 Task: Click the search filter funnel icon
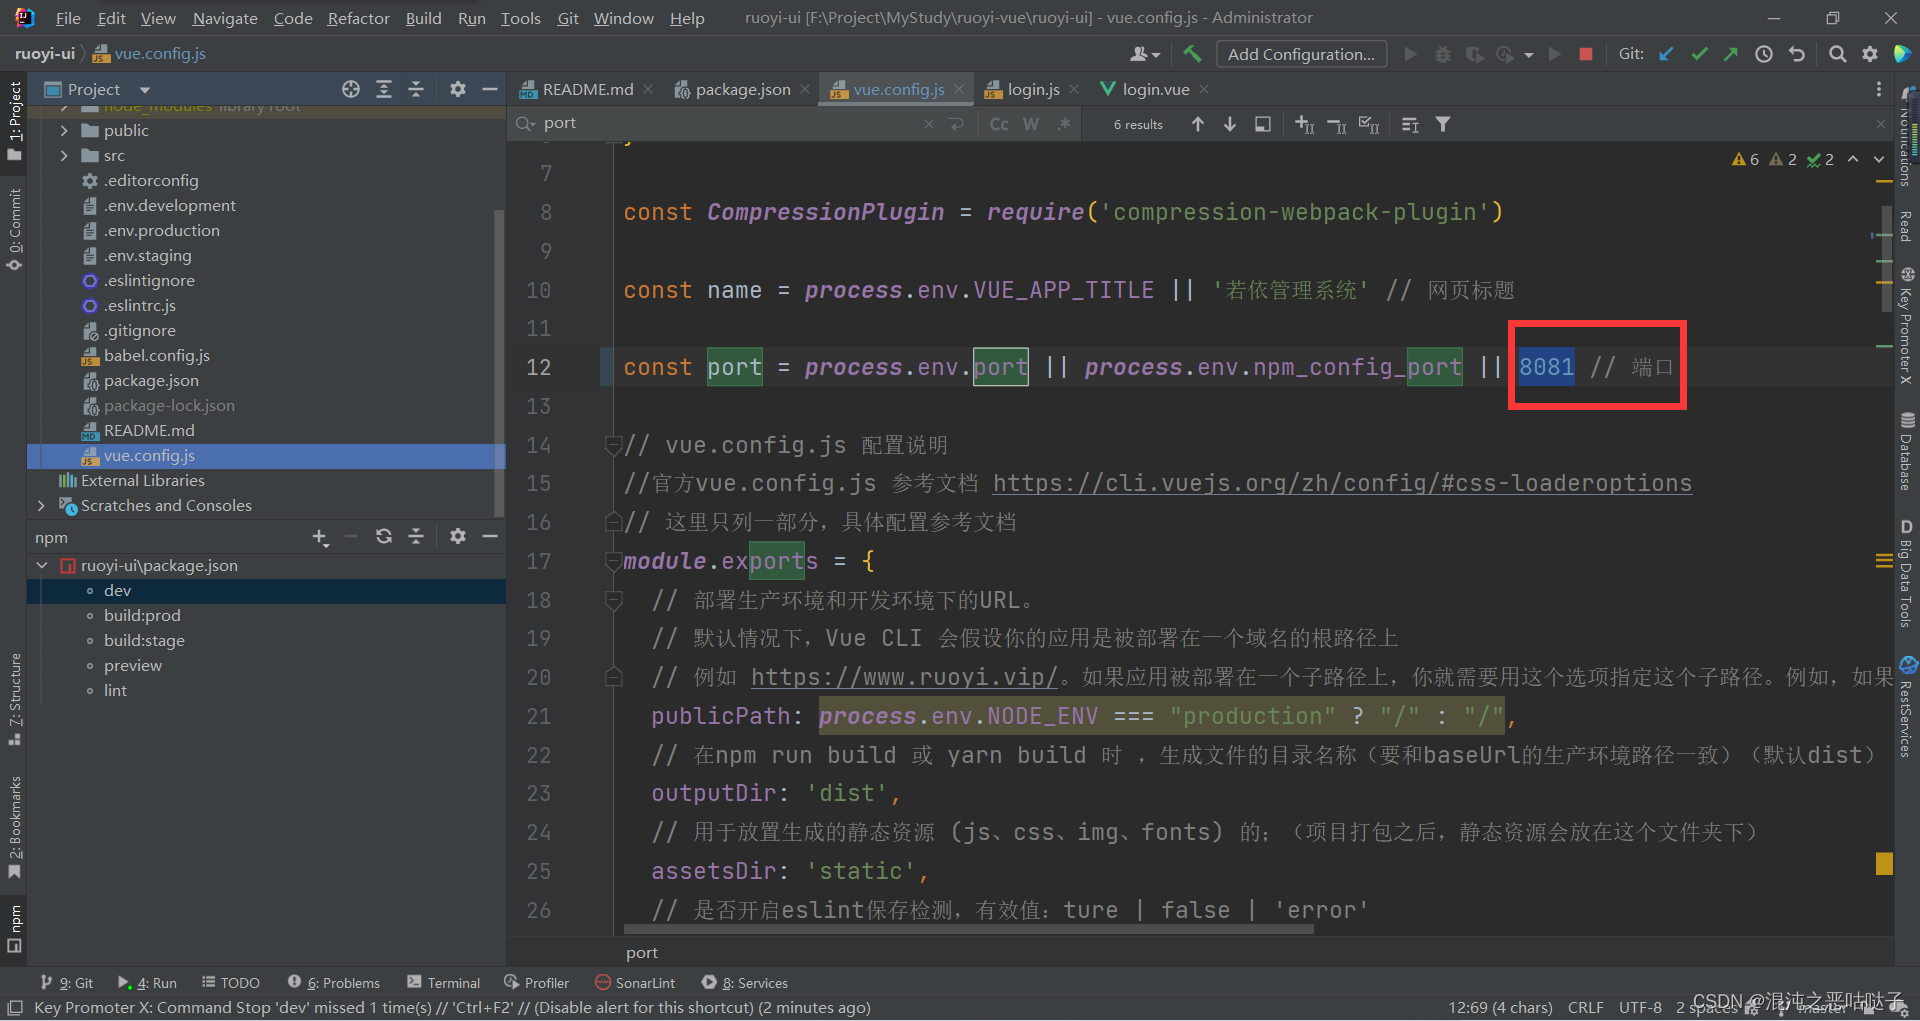point(1443,124)
